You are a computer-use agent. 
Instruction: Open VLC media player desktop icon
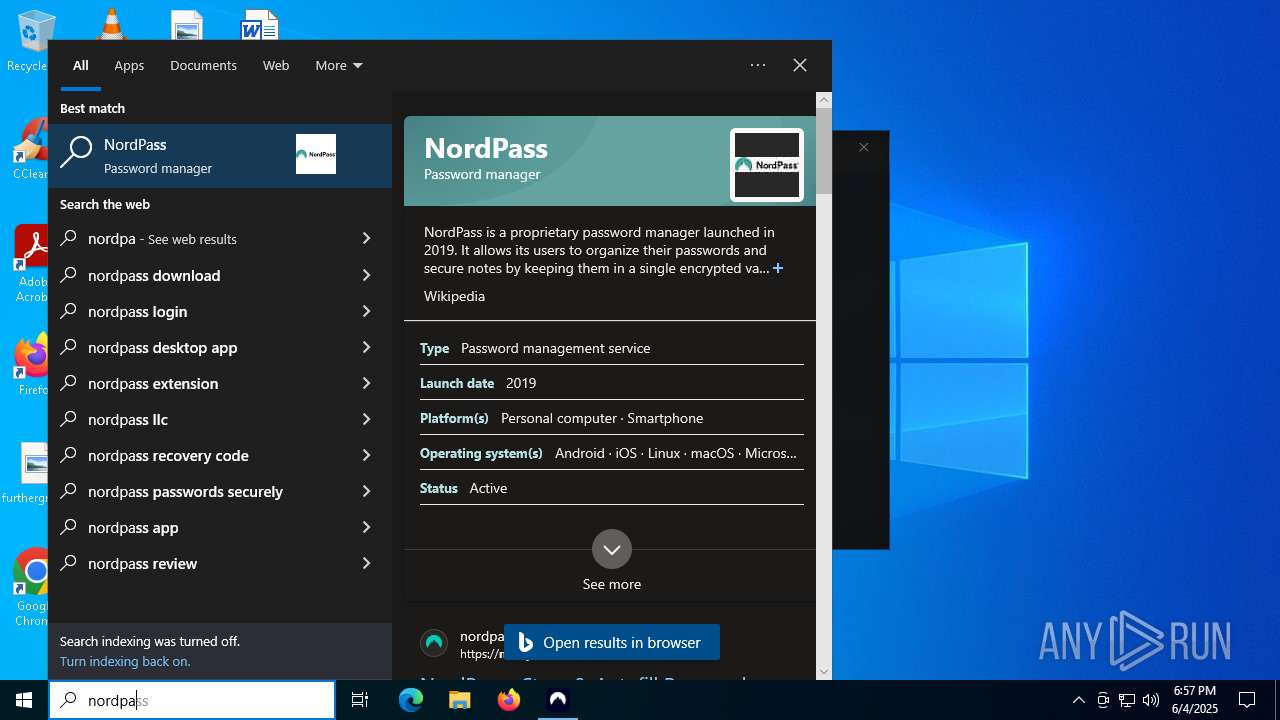(111, 24)
